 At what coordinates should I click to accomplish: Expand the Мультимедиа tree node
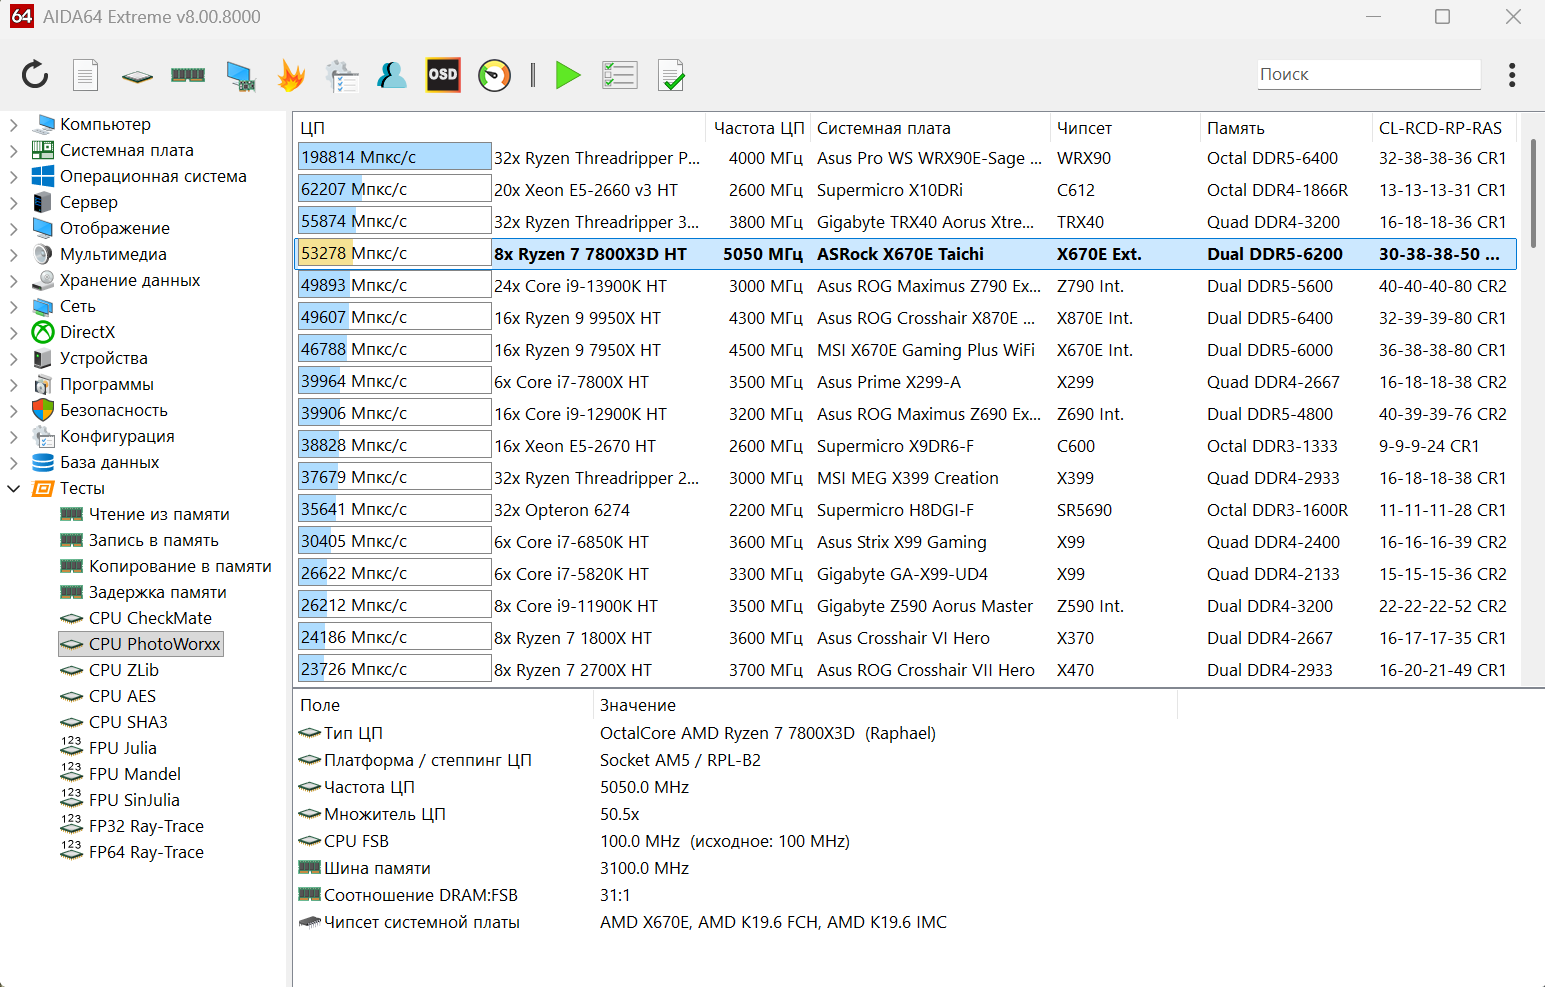tap(14, 255)
